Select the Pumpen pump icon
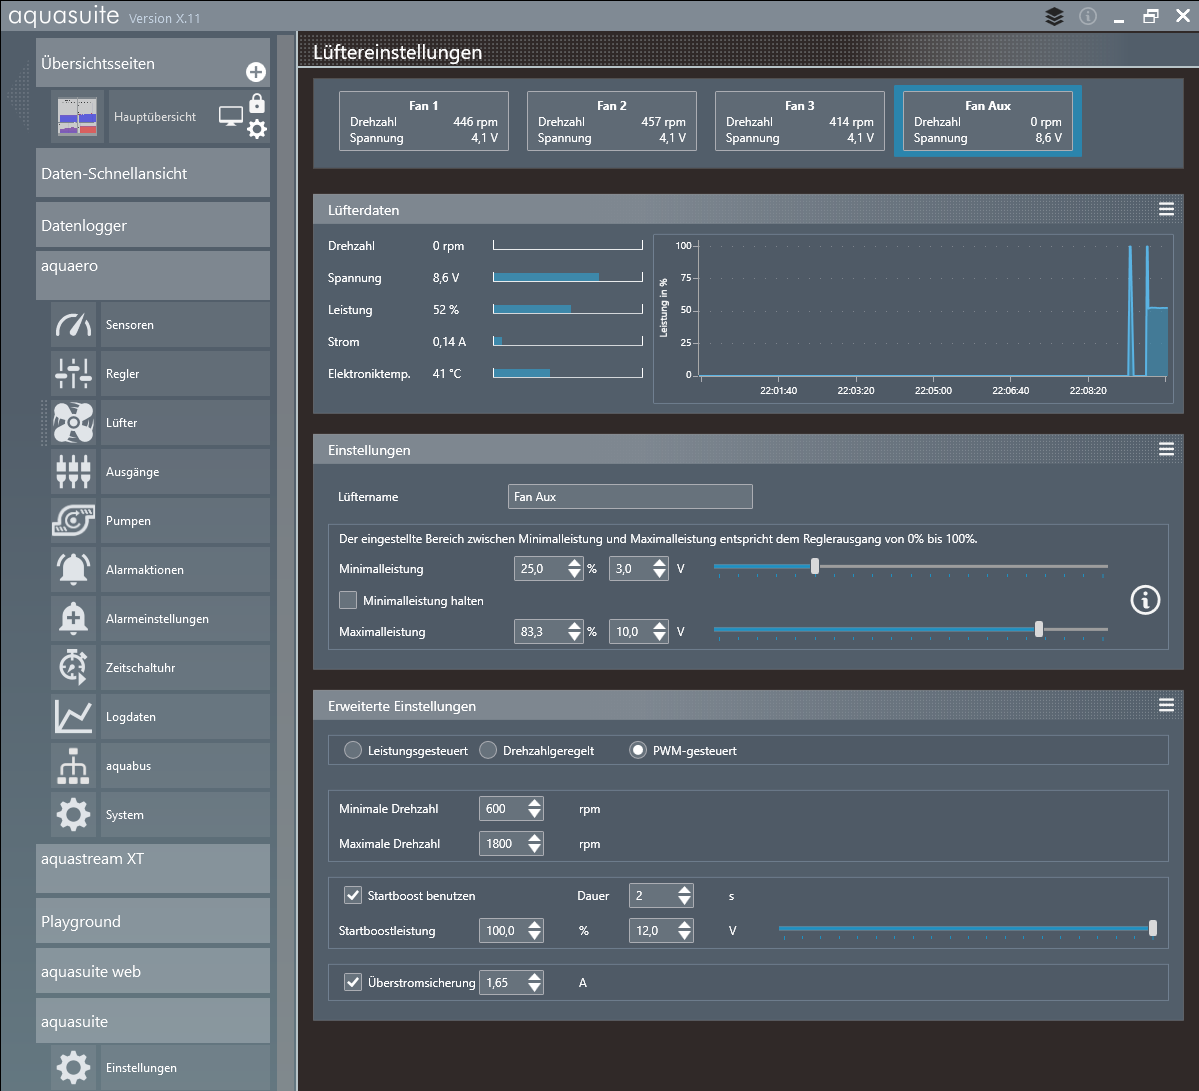The image size is (1199, 1091). [x=74, y=521]
